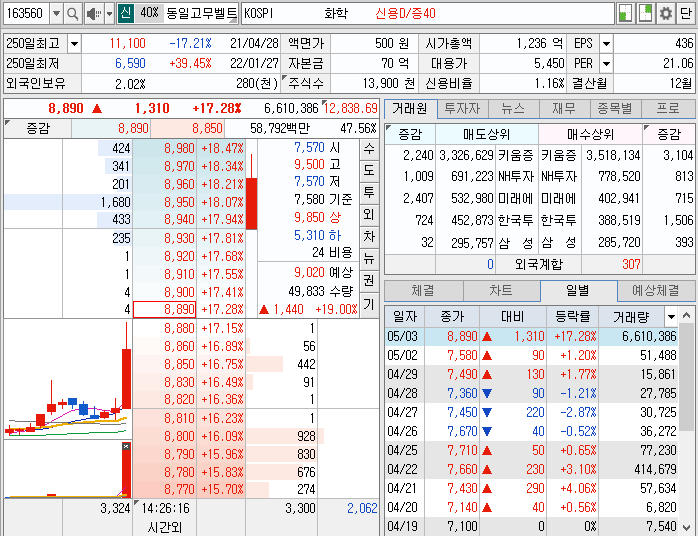This screenshot has height=536, width=698.
Task: Click the 차 side button
Action: [369, 237]
